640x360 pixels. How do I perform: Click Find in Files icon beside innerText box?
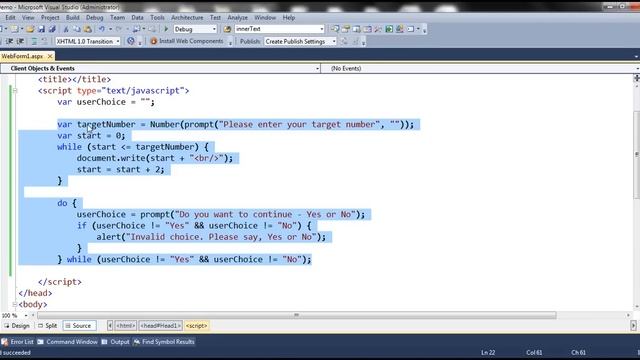[227, 29]
